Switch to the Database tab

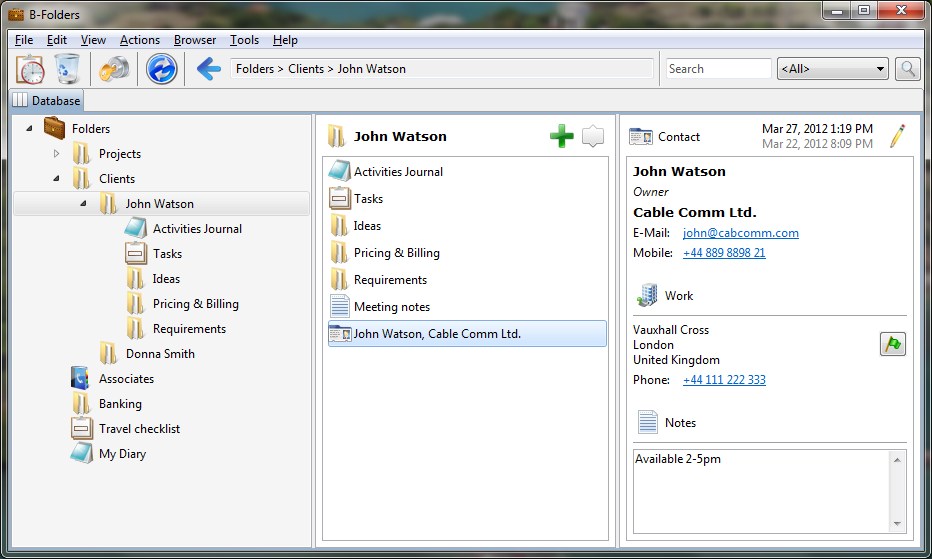[x=48, y=101]
